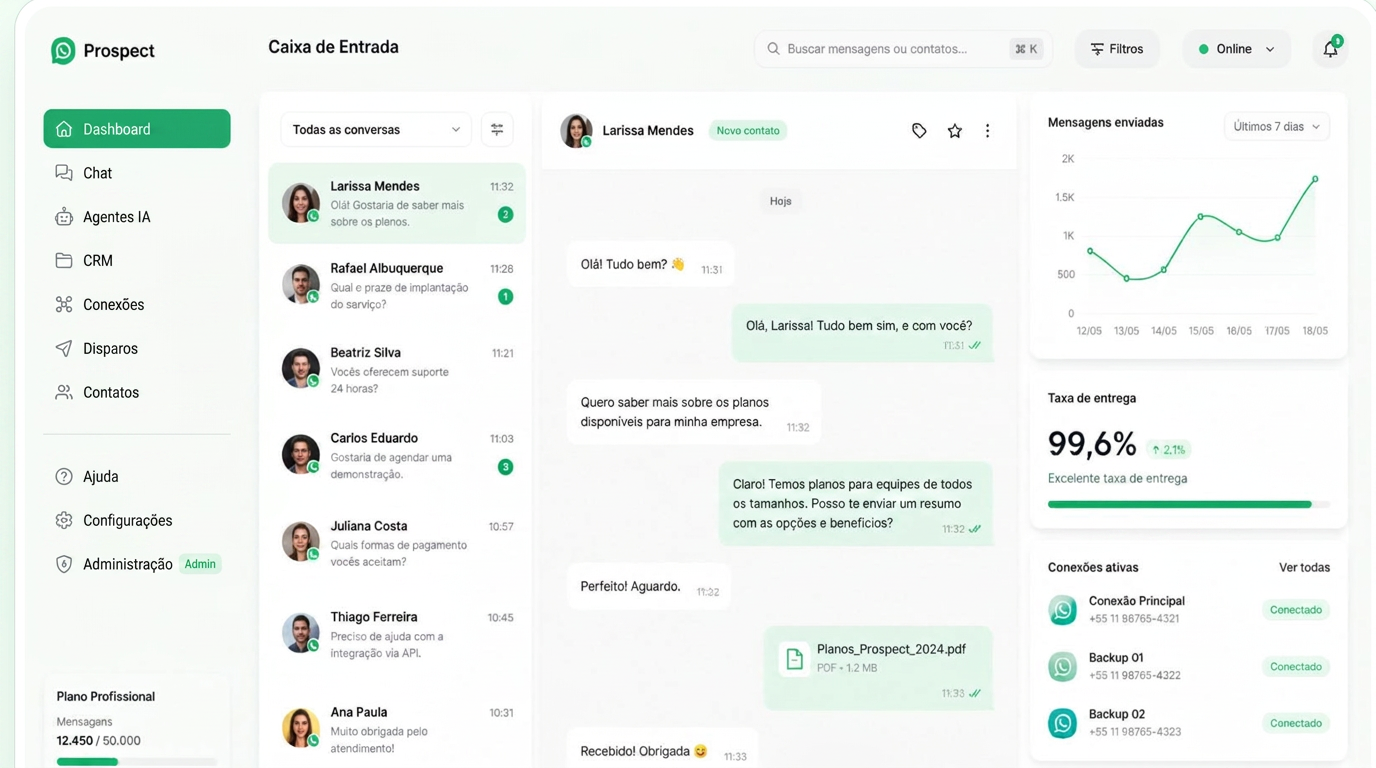1376x768 pixels.
Task: Click Conectado status for Backup 01
Action: point(1296,667)
